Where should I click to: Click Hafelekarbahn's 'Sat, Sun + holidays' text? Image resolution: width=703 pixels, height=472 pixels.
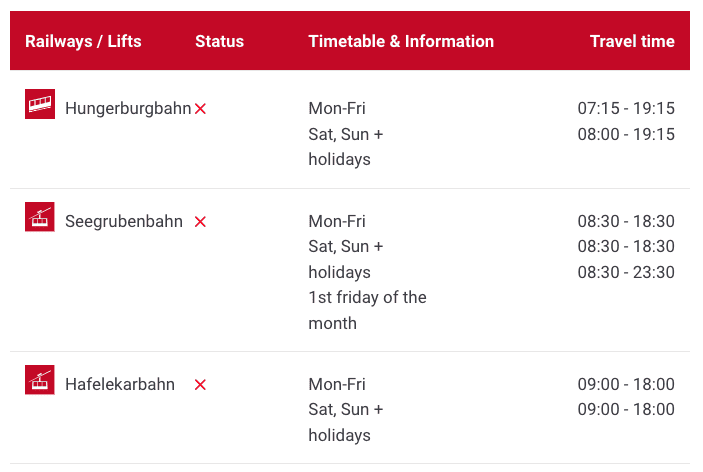click(x=346, y=422)
